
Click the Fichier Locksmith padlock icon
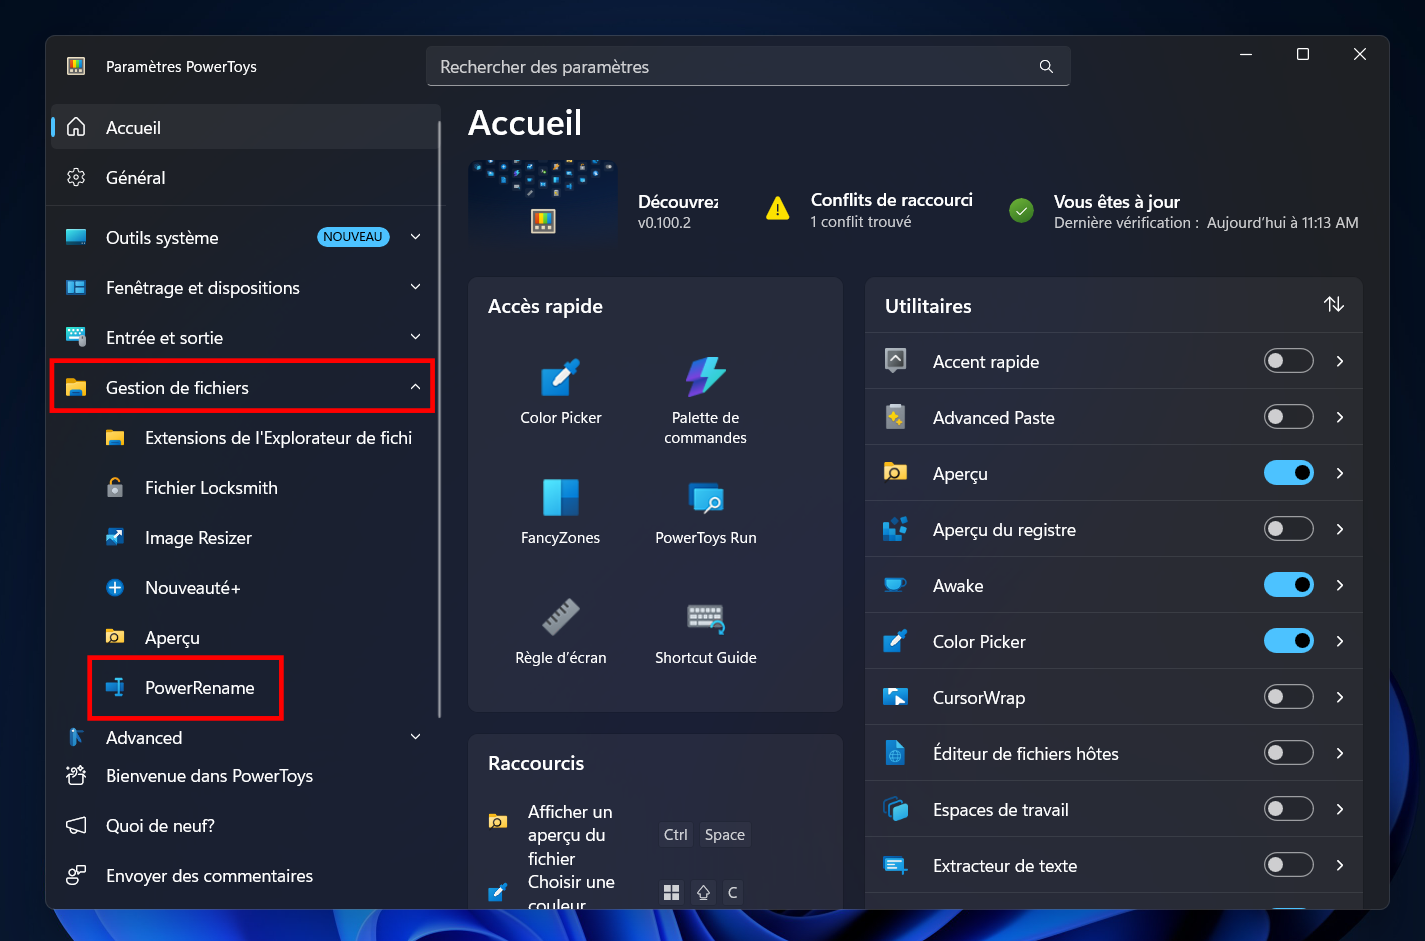tap(115, 487)
